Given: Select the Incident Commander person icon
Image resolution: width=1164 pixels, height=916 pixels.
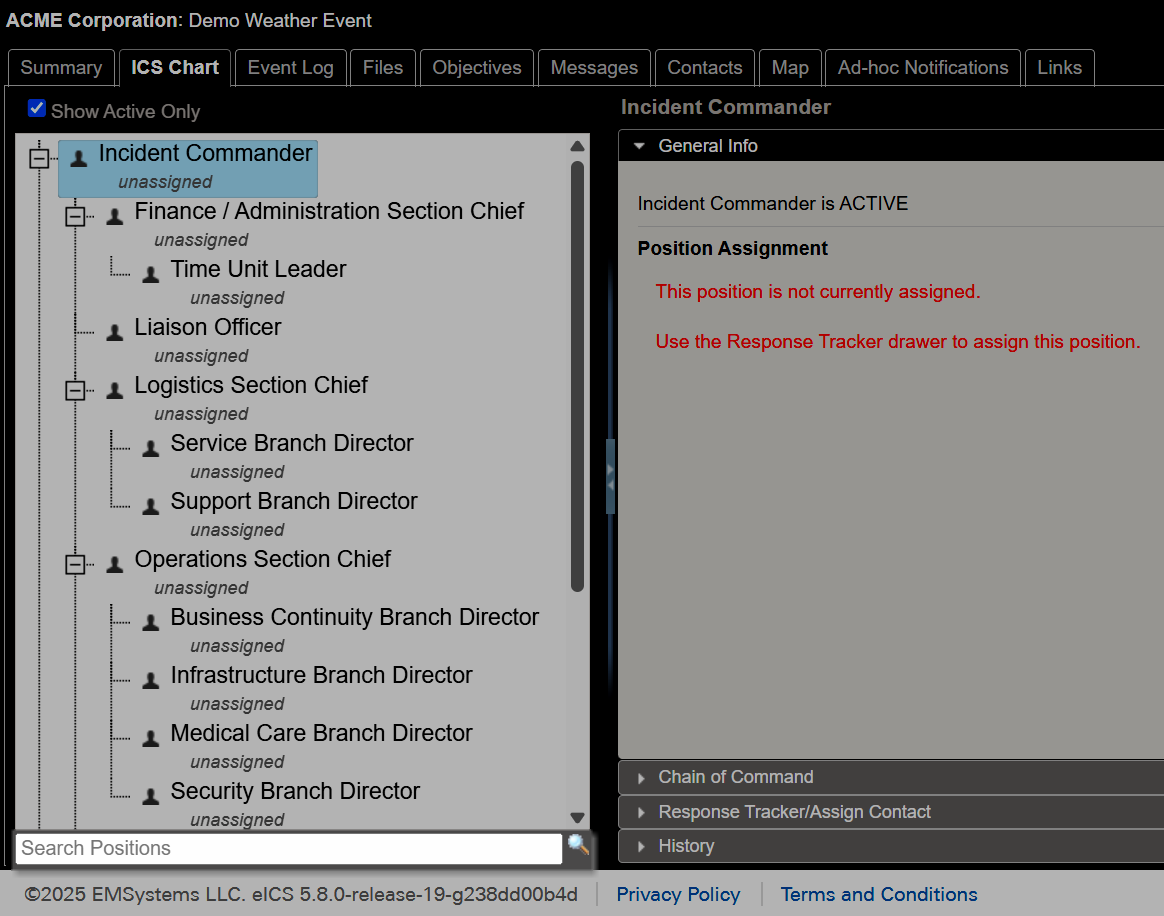Looking at the screenshot, I should (77, 155).
